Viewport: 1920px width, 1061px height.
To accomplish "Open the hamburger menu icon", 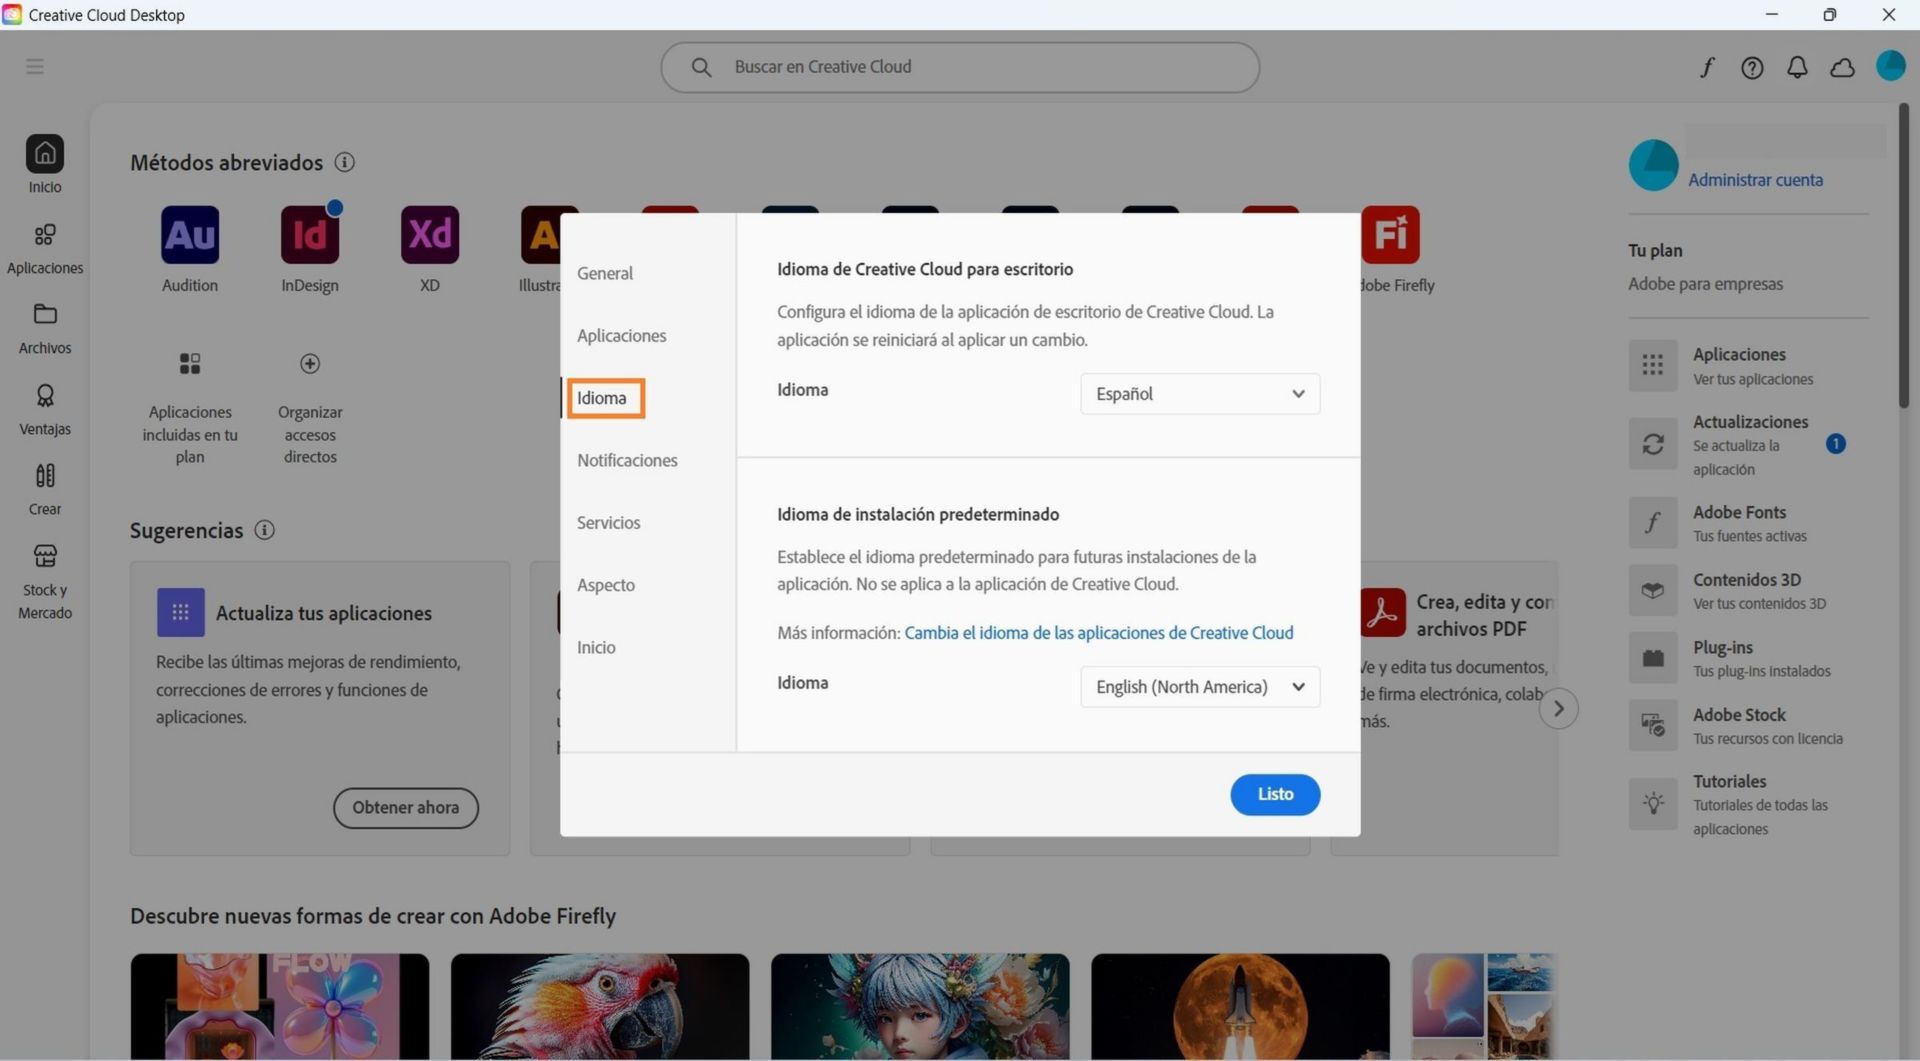I will (x=35, y=67).
